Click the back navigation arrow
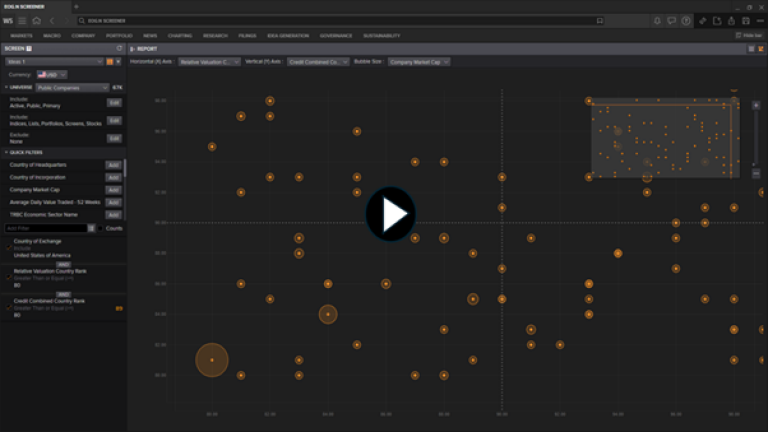Viewport: 768px width, 432px height. [51, 20]
